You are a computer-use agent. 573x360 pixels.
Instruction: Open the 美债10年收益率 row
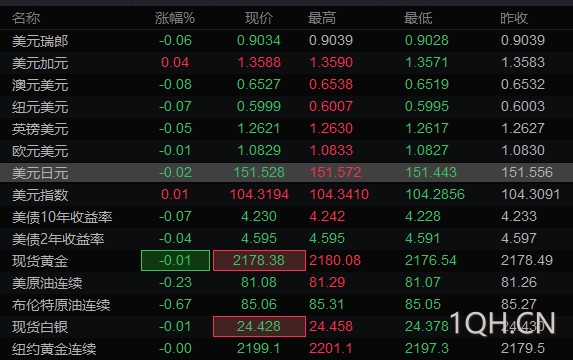(x=286, y=217)
